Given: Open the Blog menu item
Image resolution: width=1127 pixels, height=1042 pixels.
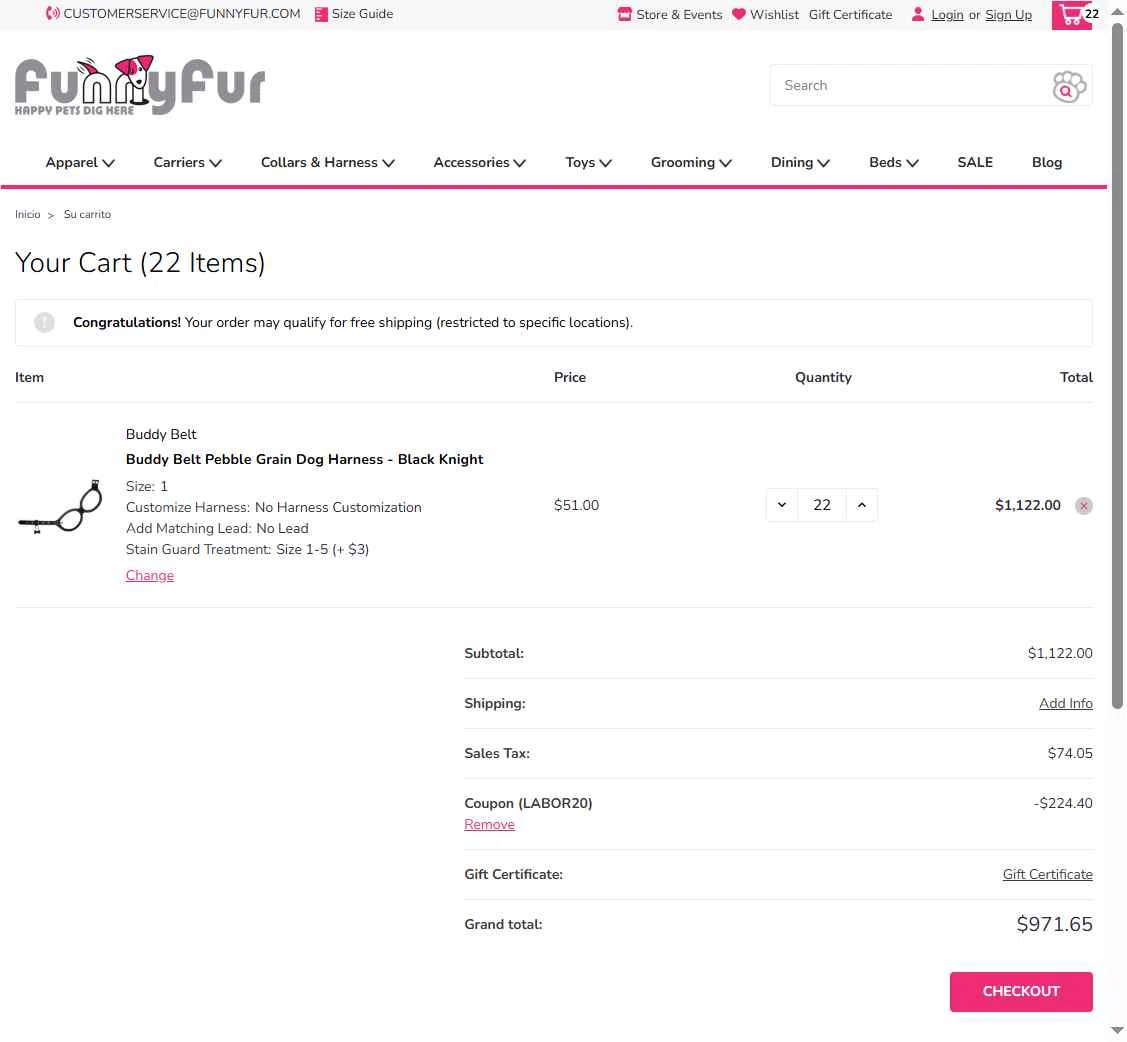Looking at the screenshot, I should tap(1046, 162).
